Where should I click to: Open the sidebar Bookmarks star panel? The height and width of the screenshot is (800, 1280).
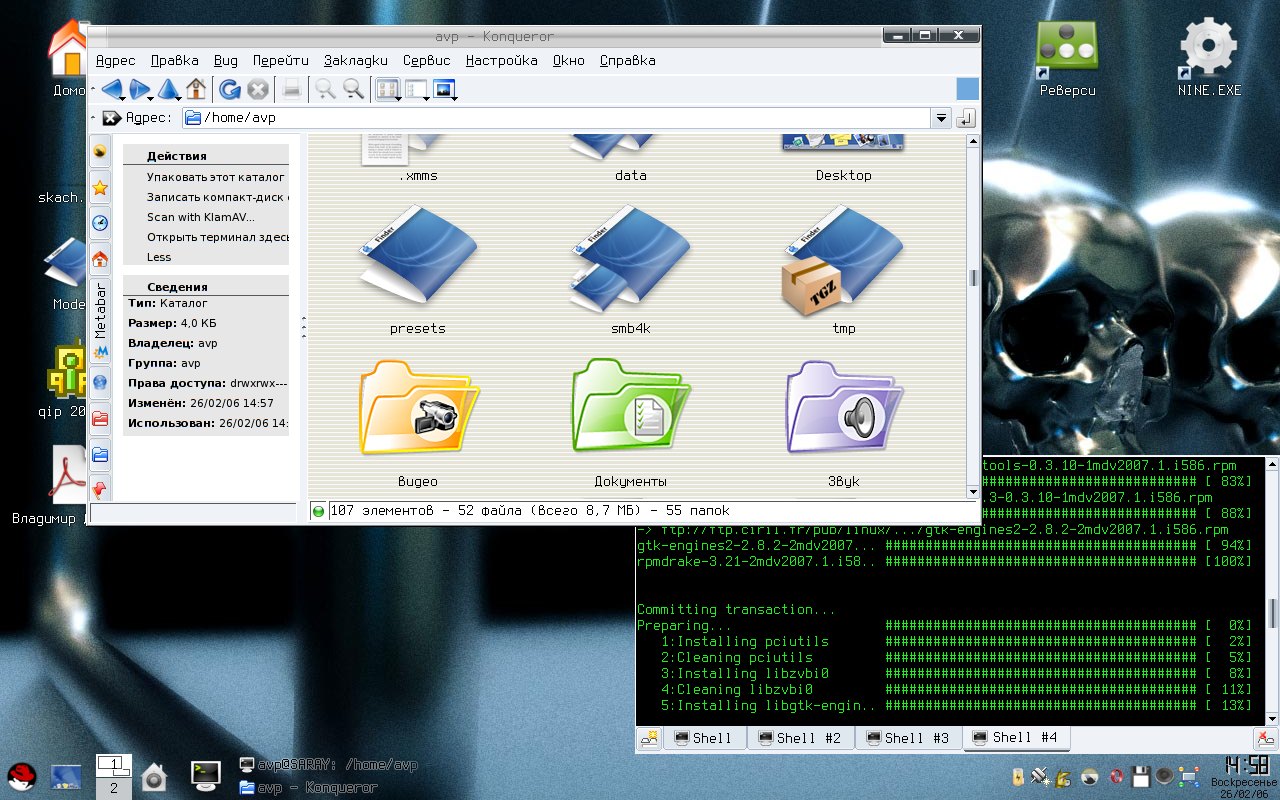pos(100,187)
